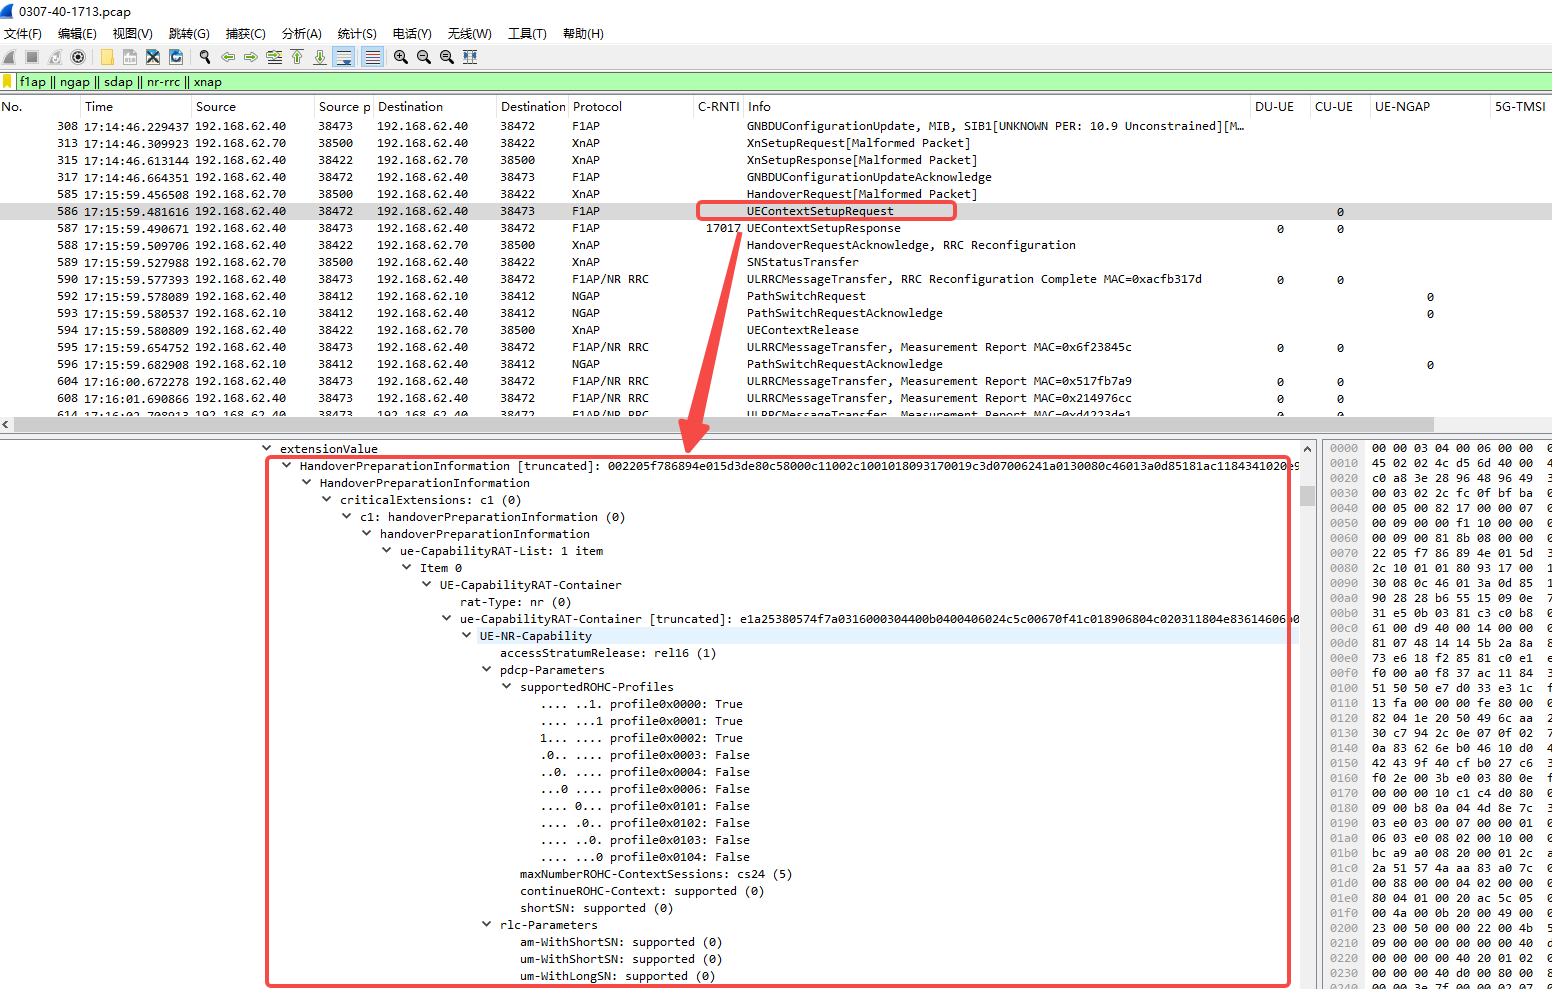
Task: Select maxNumberROHC-ContextSessions: cs24 line
Action: pyautogui.click(x=656, y=874)
